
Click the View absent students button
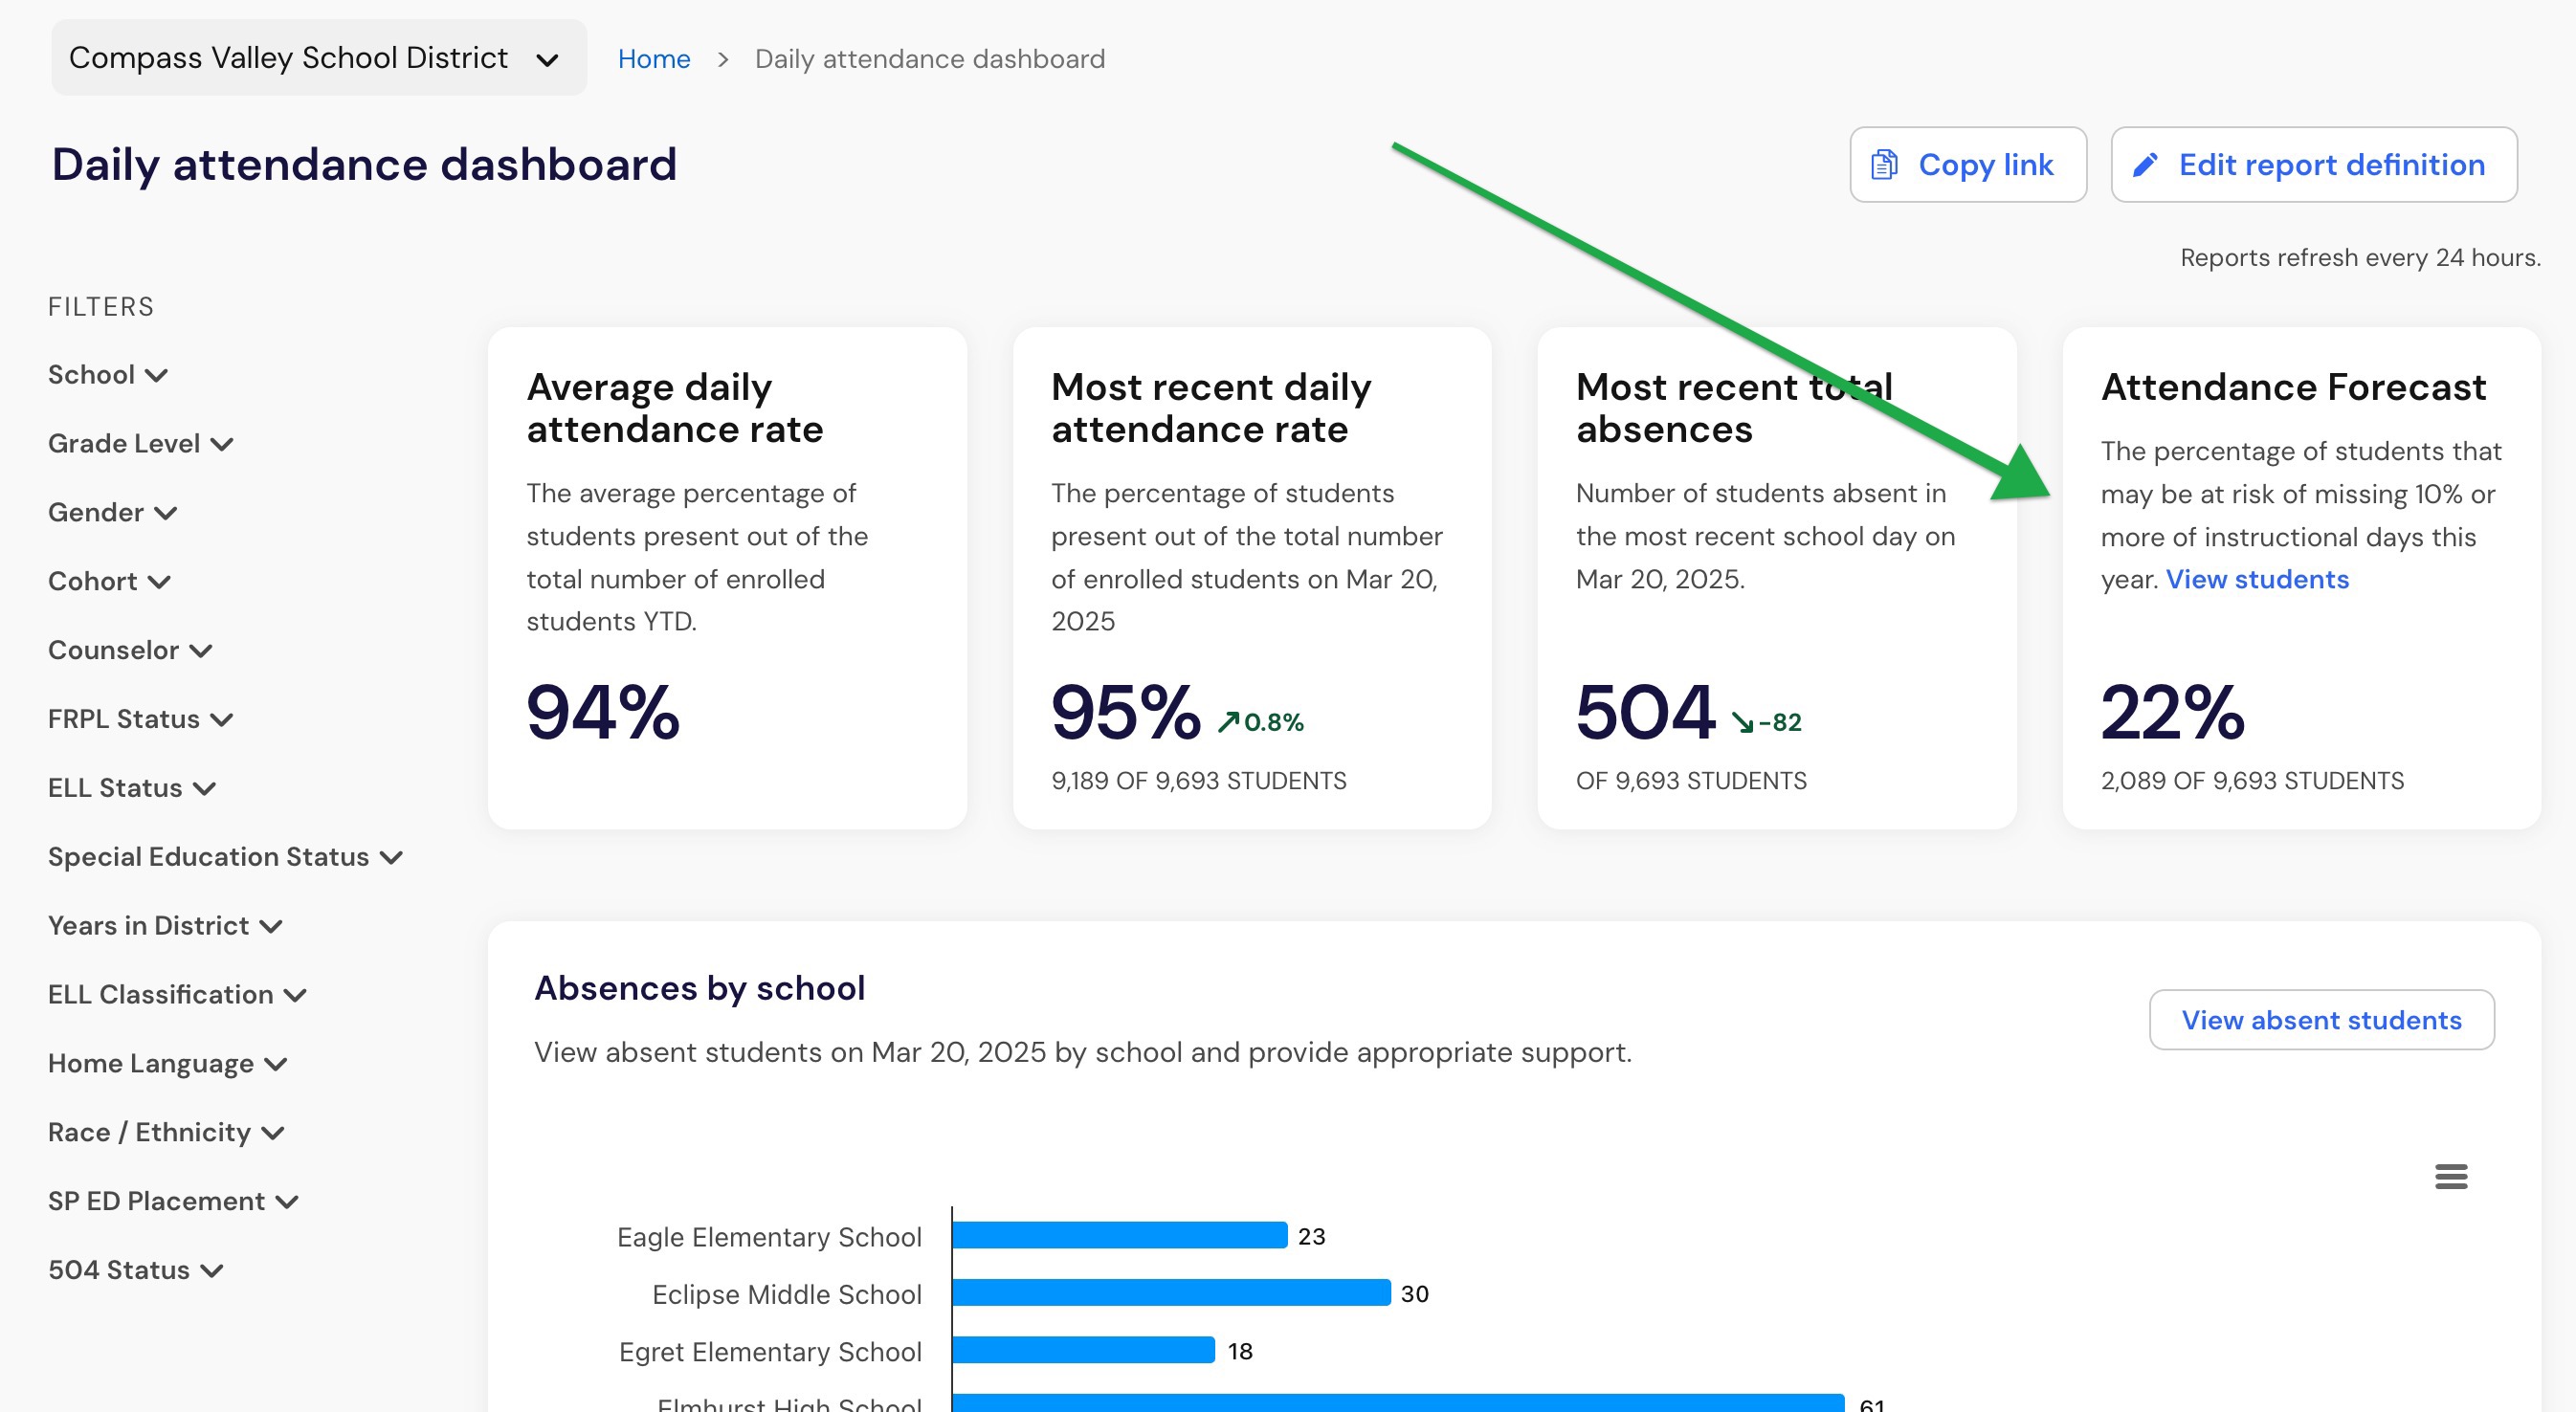tap(2321, 1020)
